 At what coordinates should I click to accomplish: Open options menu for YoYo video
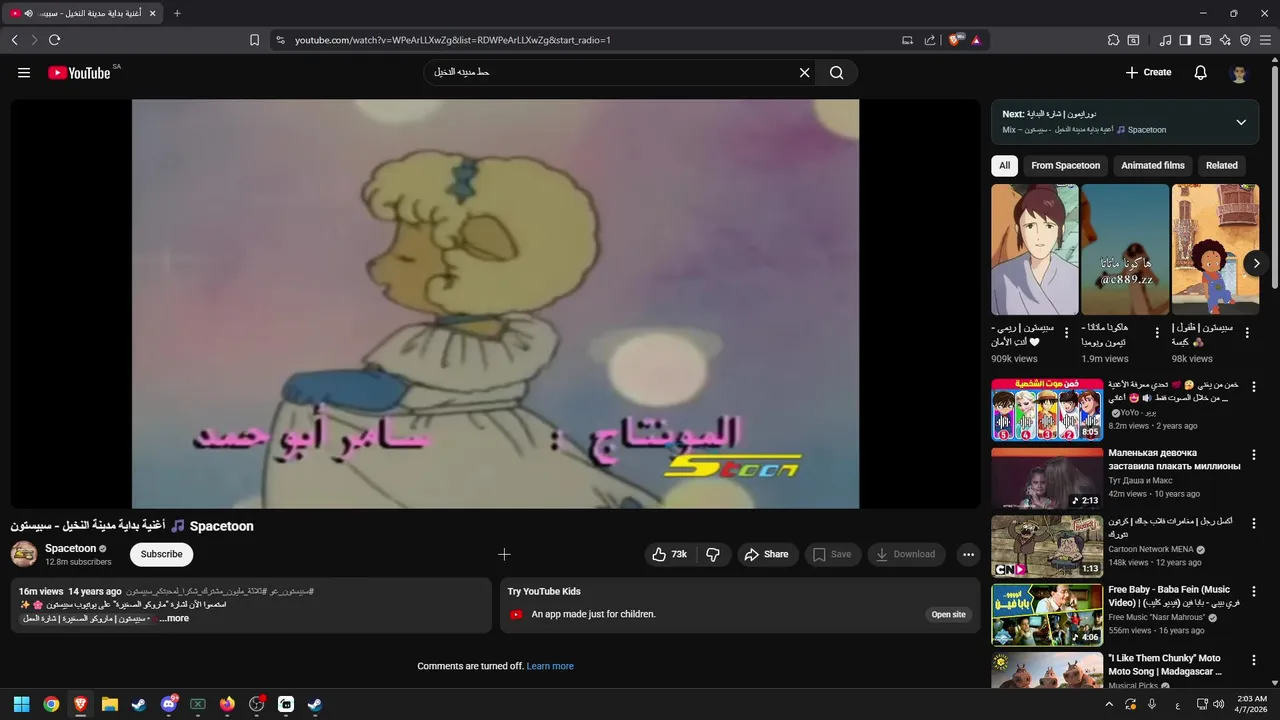pos(1254,387)
